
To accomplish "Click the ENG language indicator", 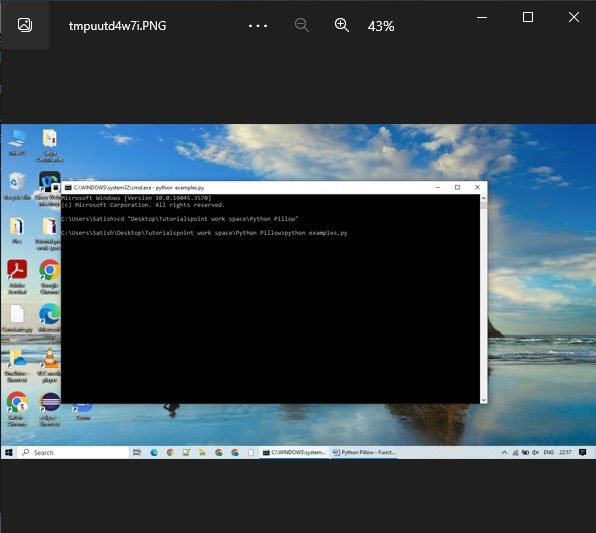I will 548,452.
